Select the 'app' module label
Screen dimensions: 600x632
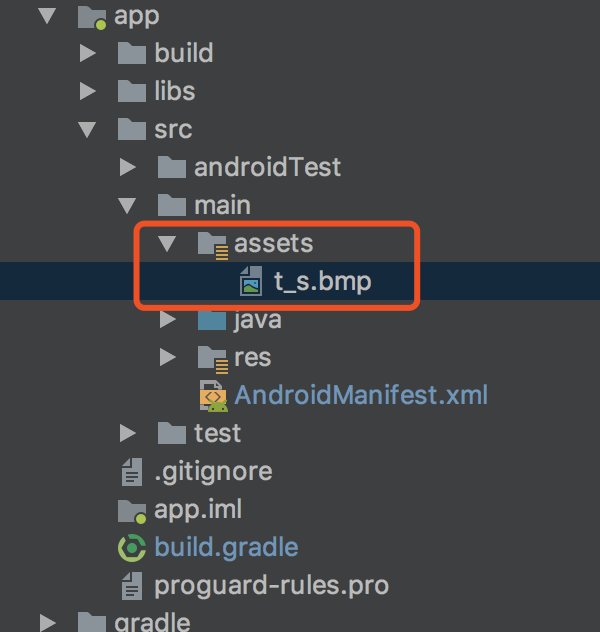pos(137,17)
